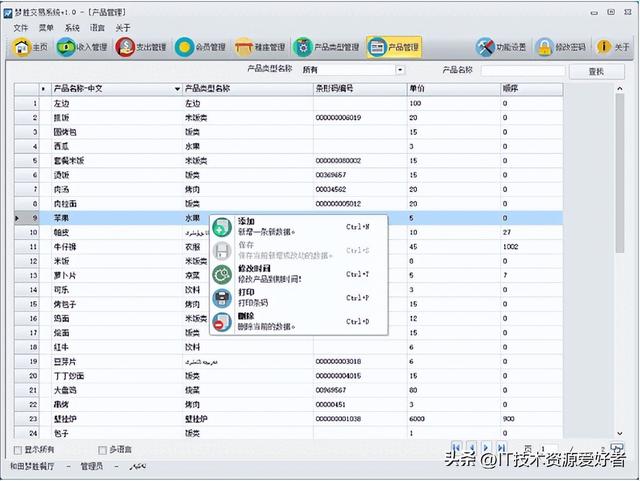
Task: Click 管理员 in the status bar
Action: point(91,466)
